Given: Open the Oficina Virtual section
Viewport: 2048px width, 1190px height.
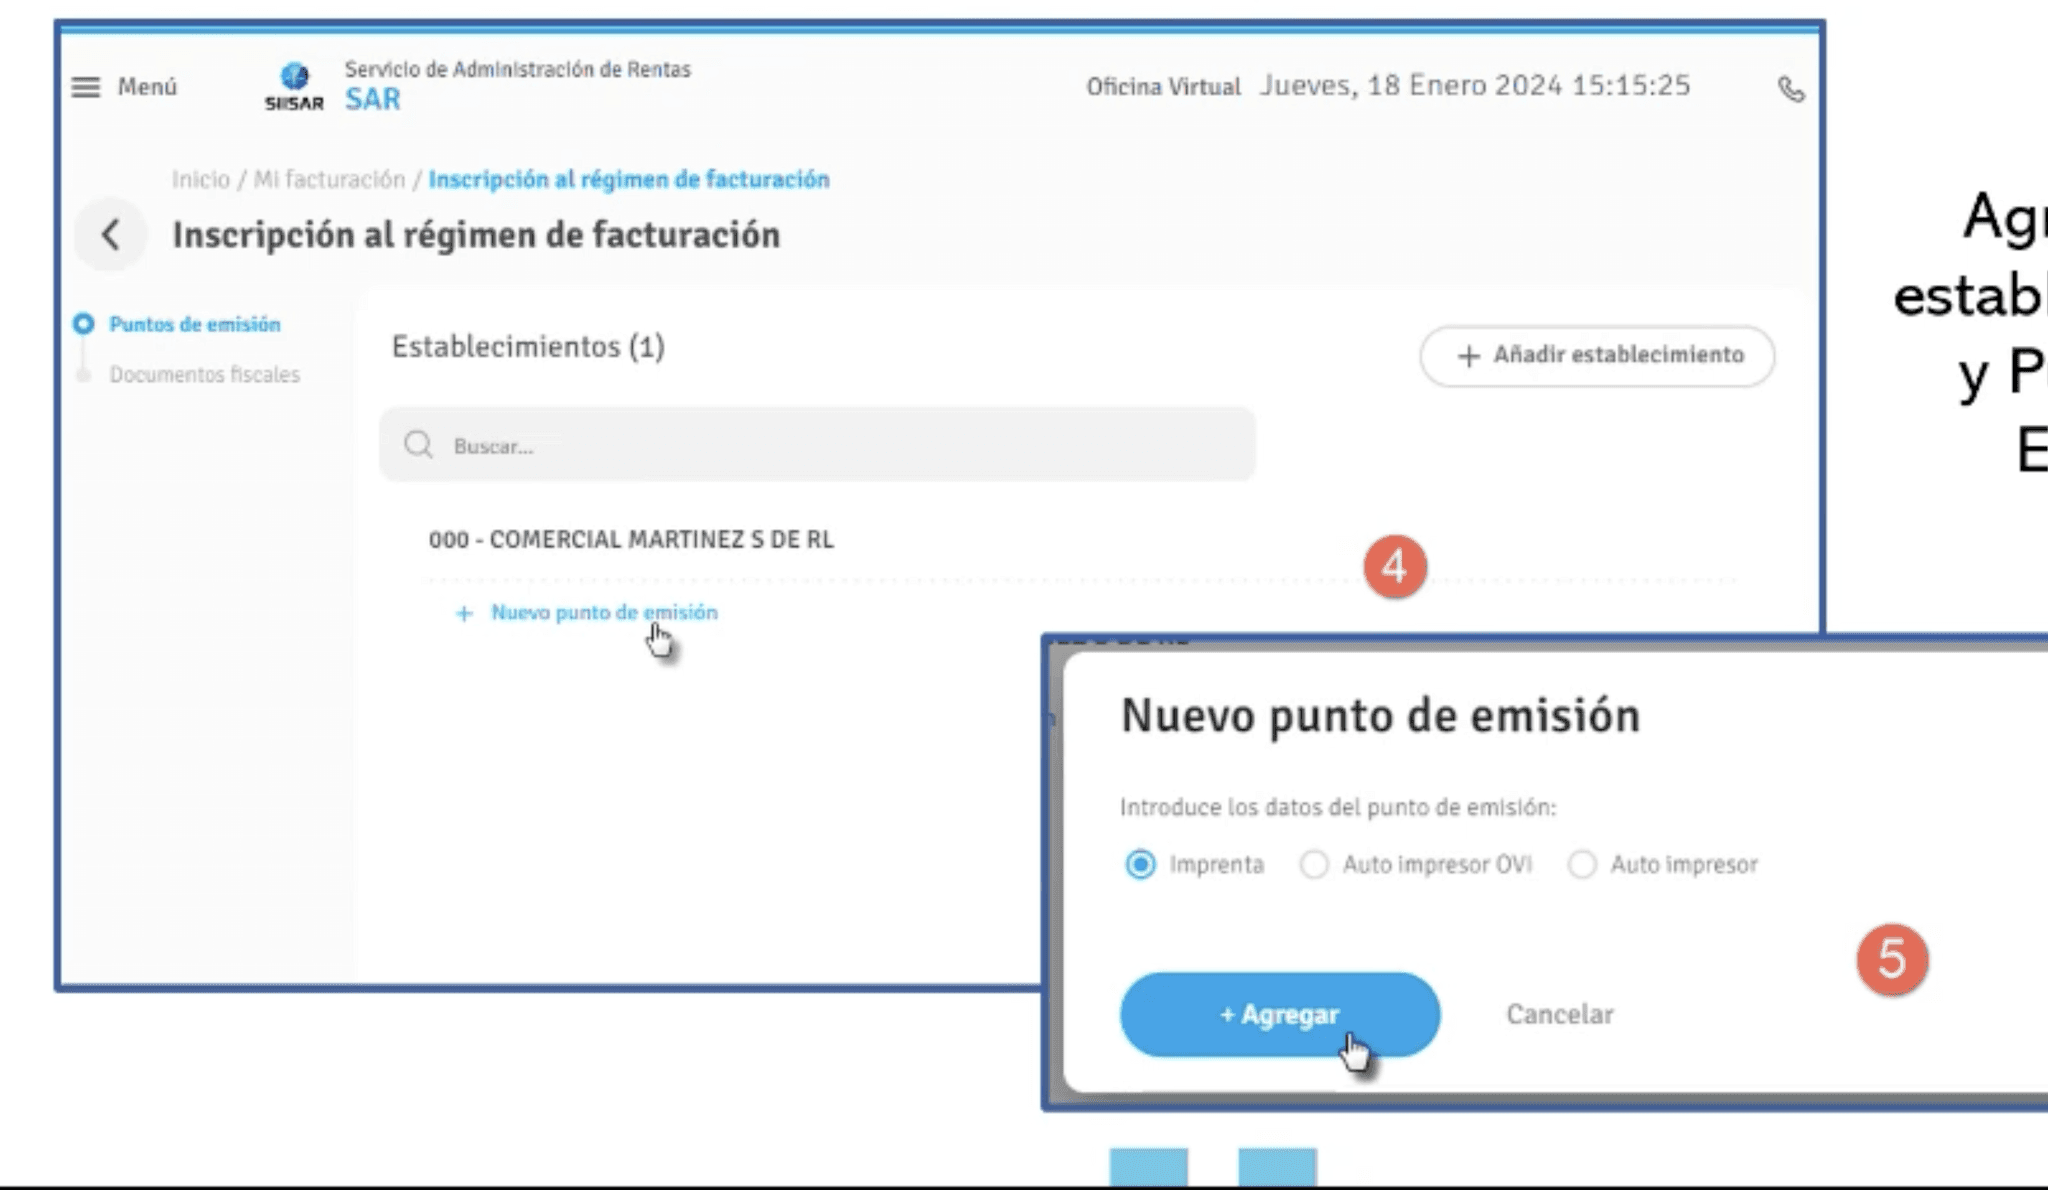Looking at the screenshot, I should pyautogui.click(x=1162, y=86).
